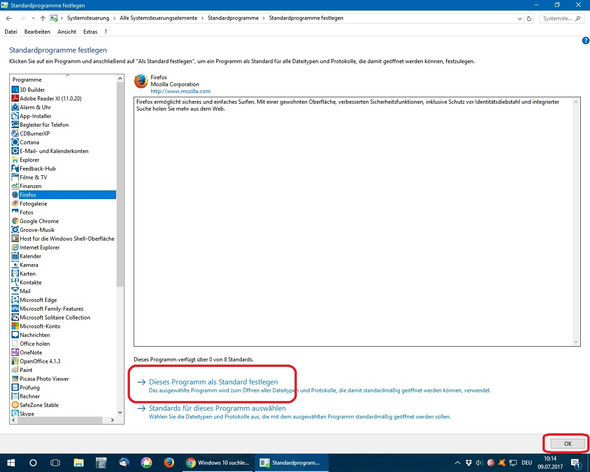
Task: Select Filme & TV in the list
Action: click(33, 177)
